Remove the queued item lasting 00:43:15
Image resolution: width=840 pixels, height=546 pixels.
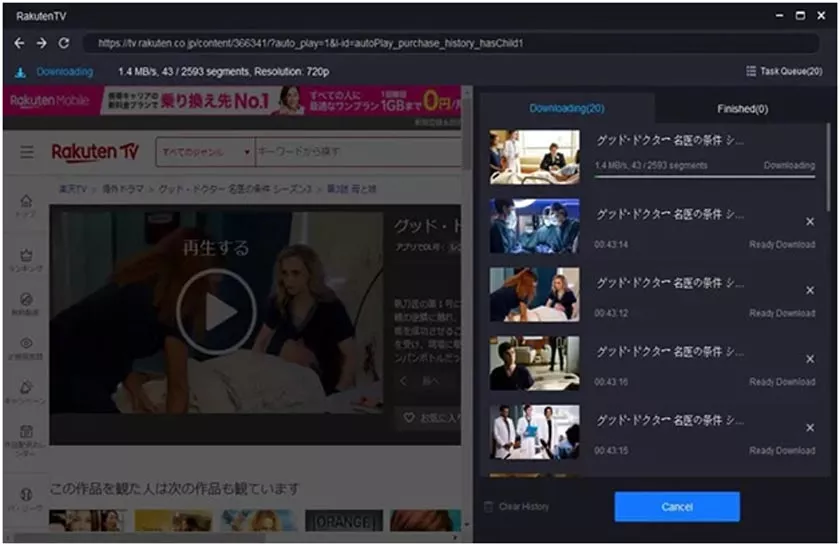(x=810, y=427)
